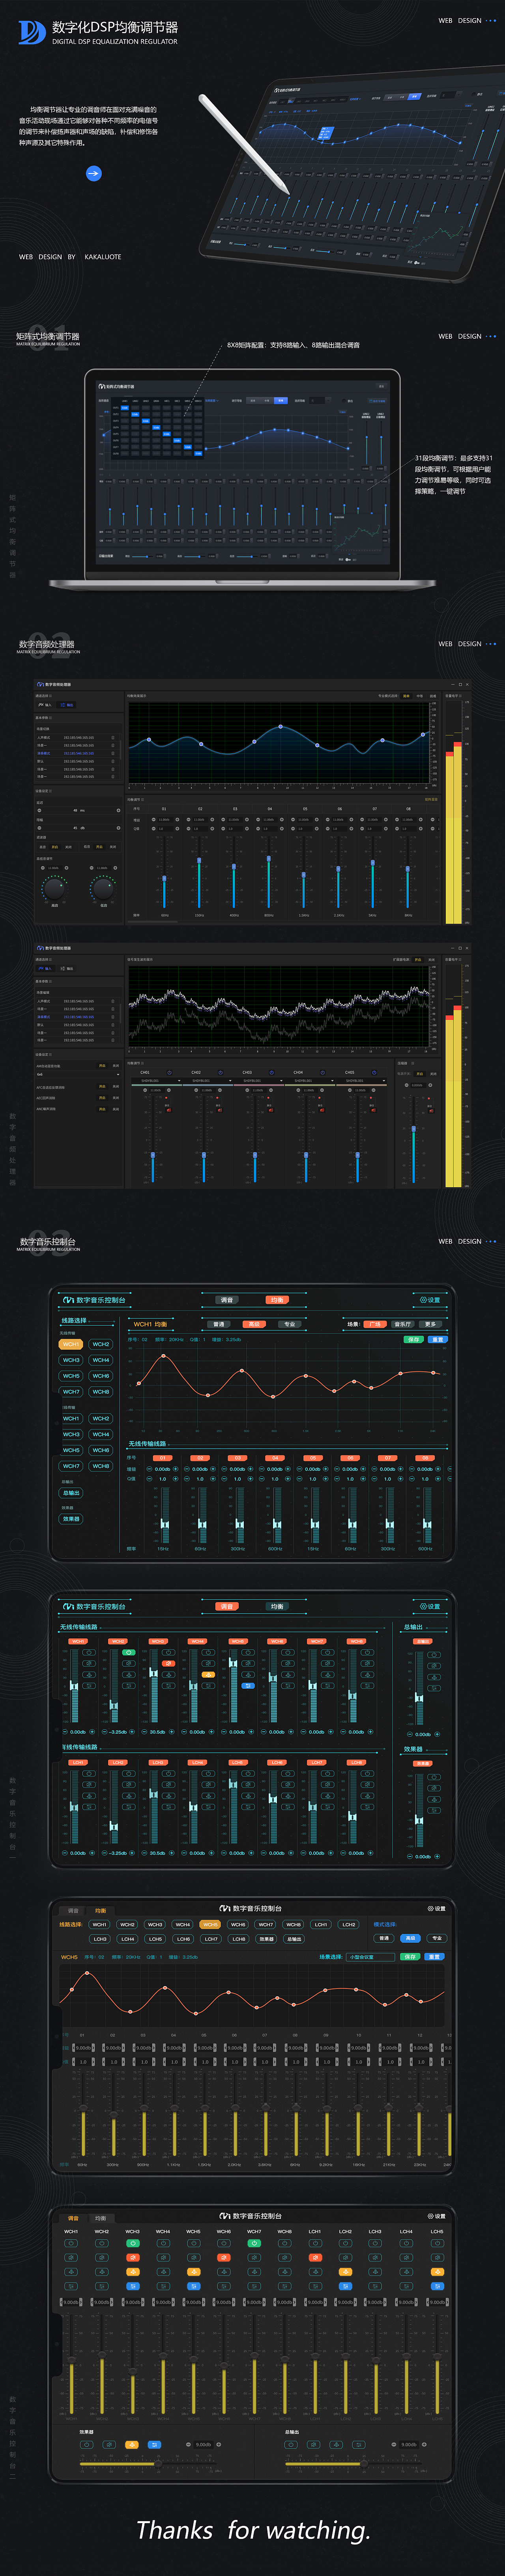The image size is (505, 2576).
Task: Select WCH2 in top group of 线路选择 sidebar
Action: pos(101,1344)
